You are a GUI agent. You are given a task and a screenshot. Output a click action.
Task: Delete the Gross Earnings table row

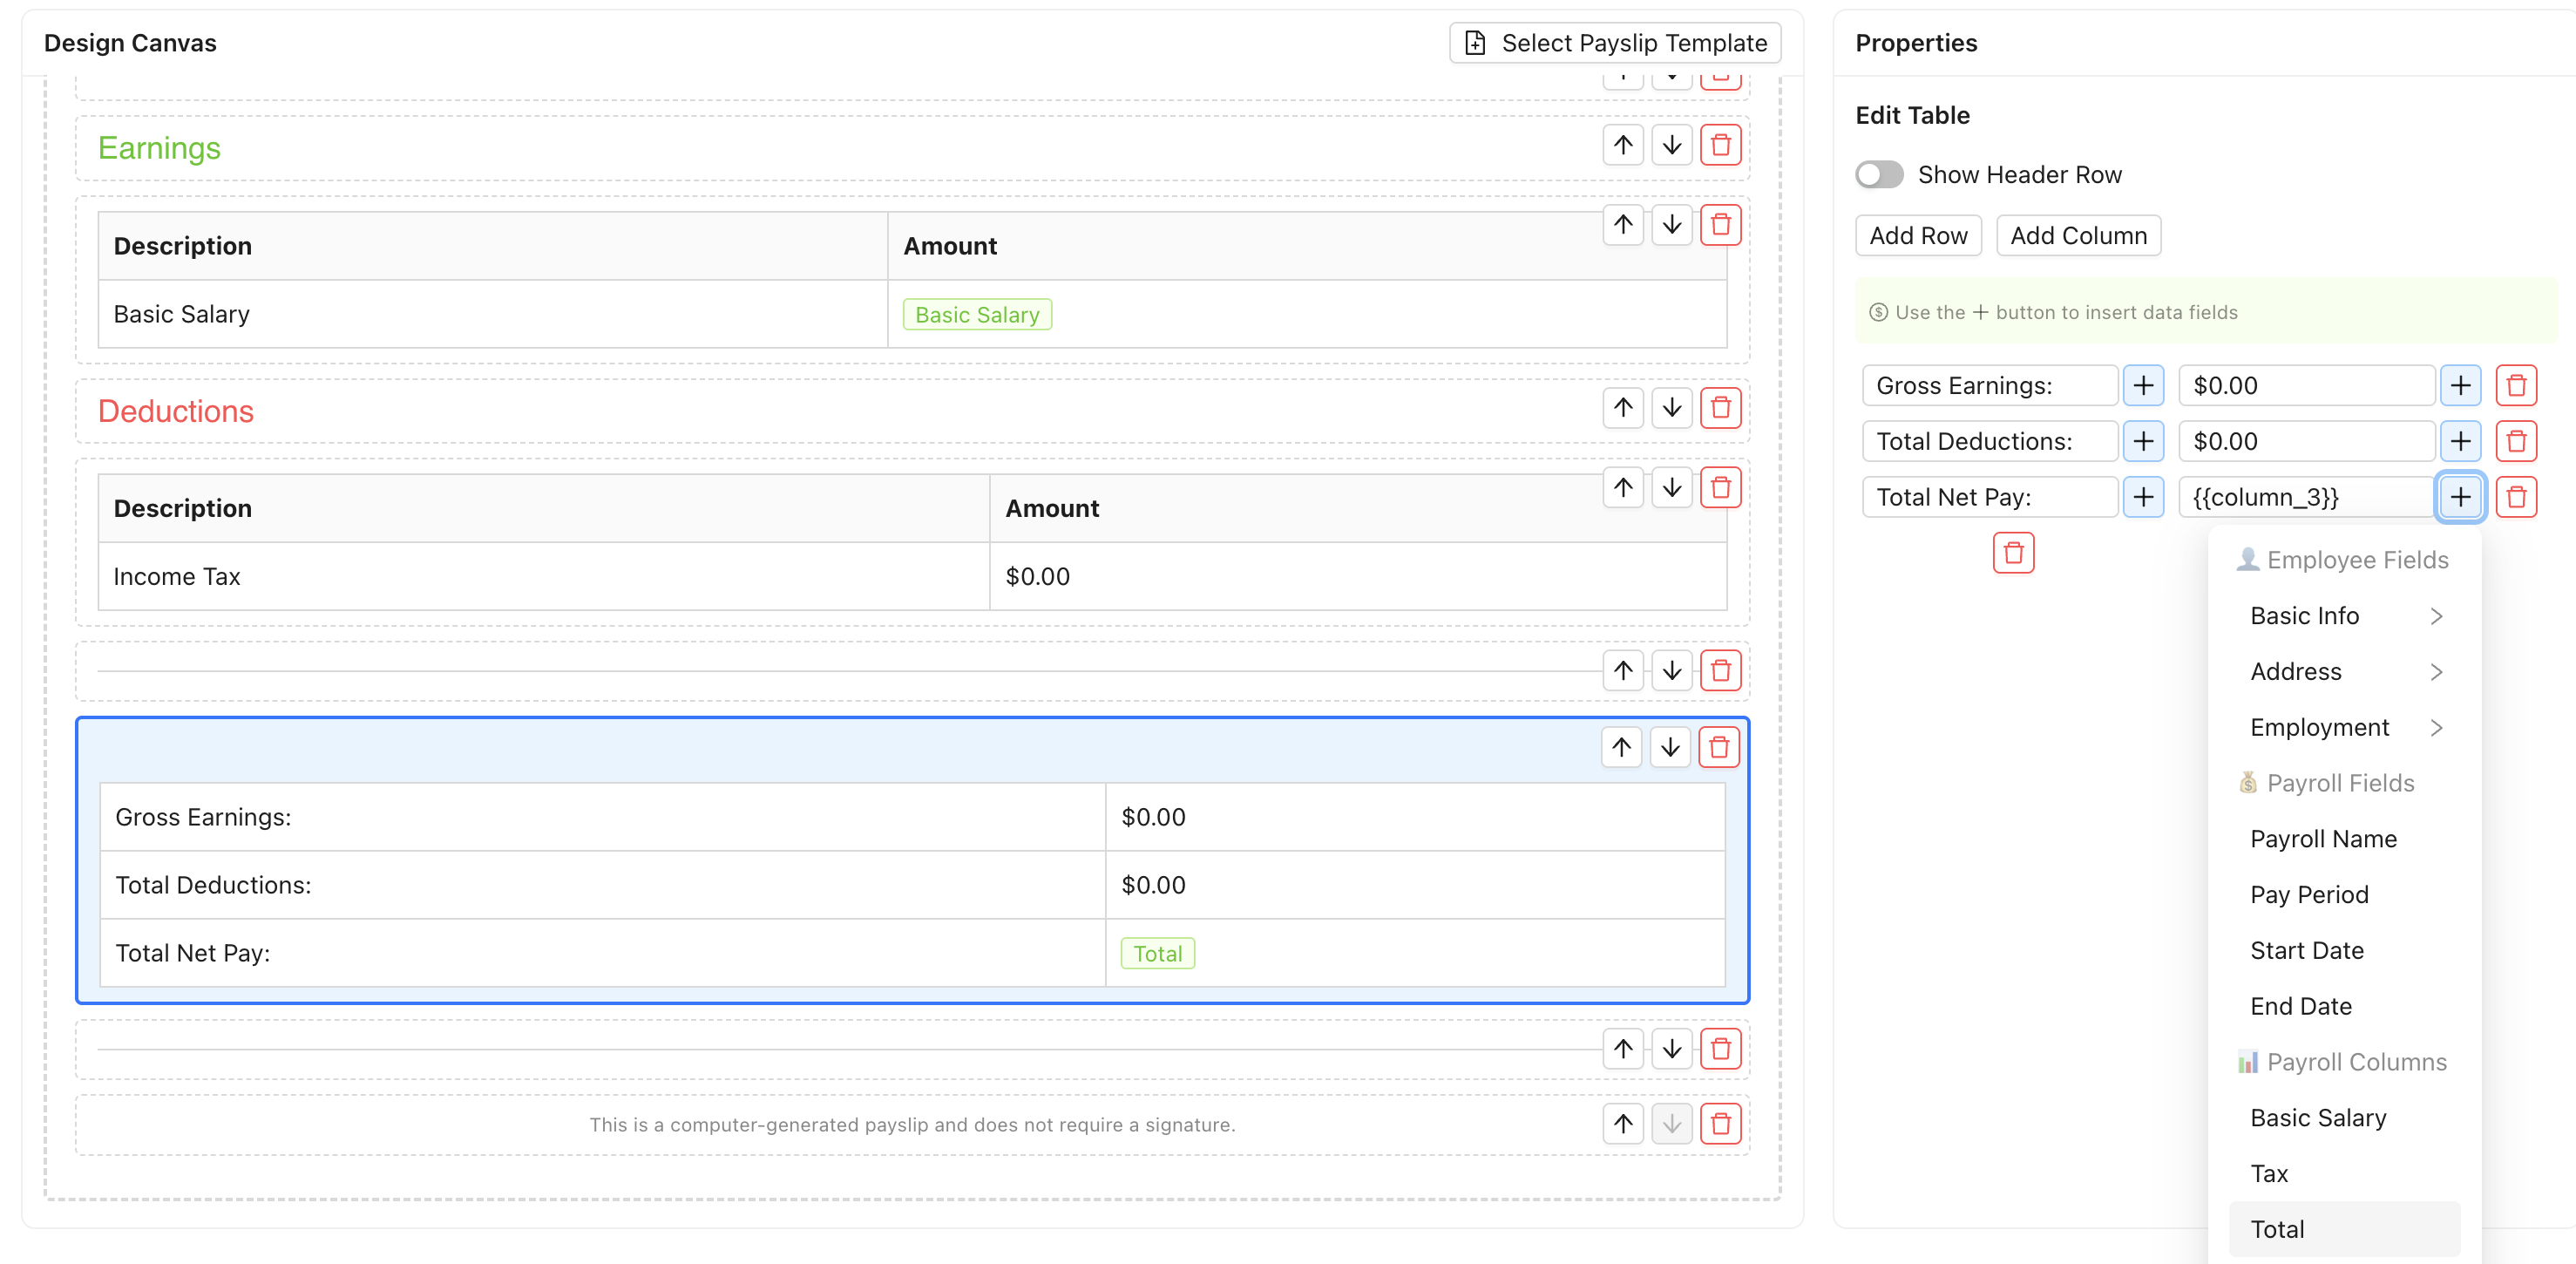[2516, 386]
